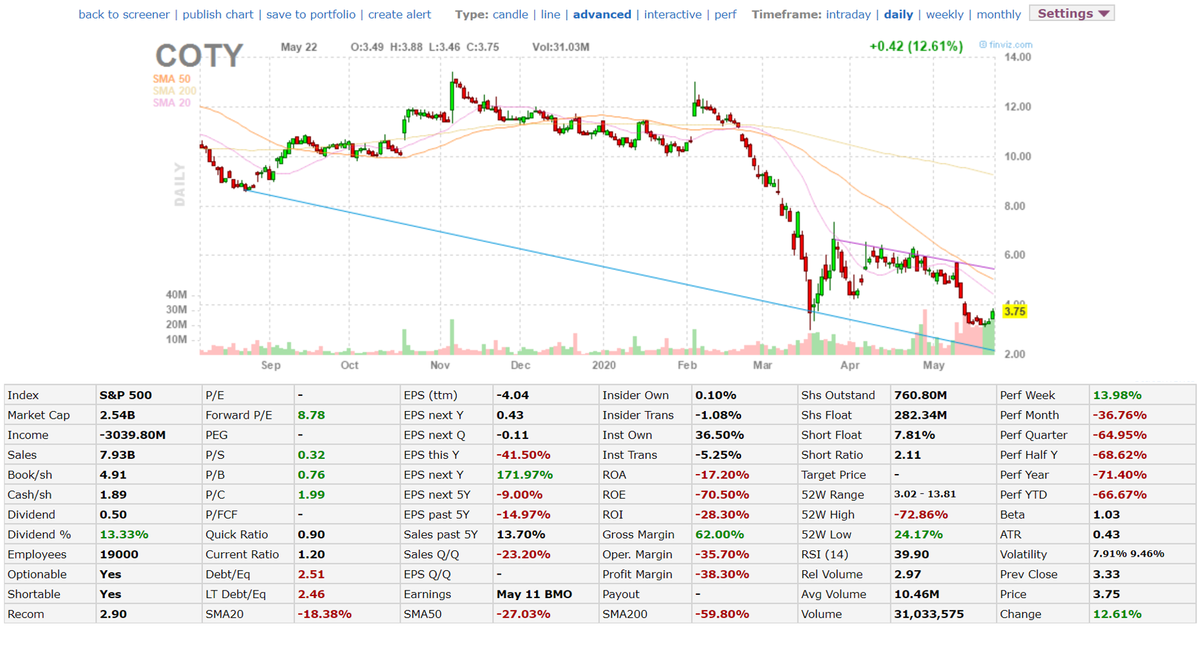Go back to screener link

124,14
